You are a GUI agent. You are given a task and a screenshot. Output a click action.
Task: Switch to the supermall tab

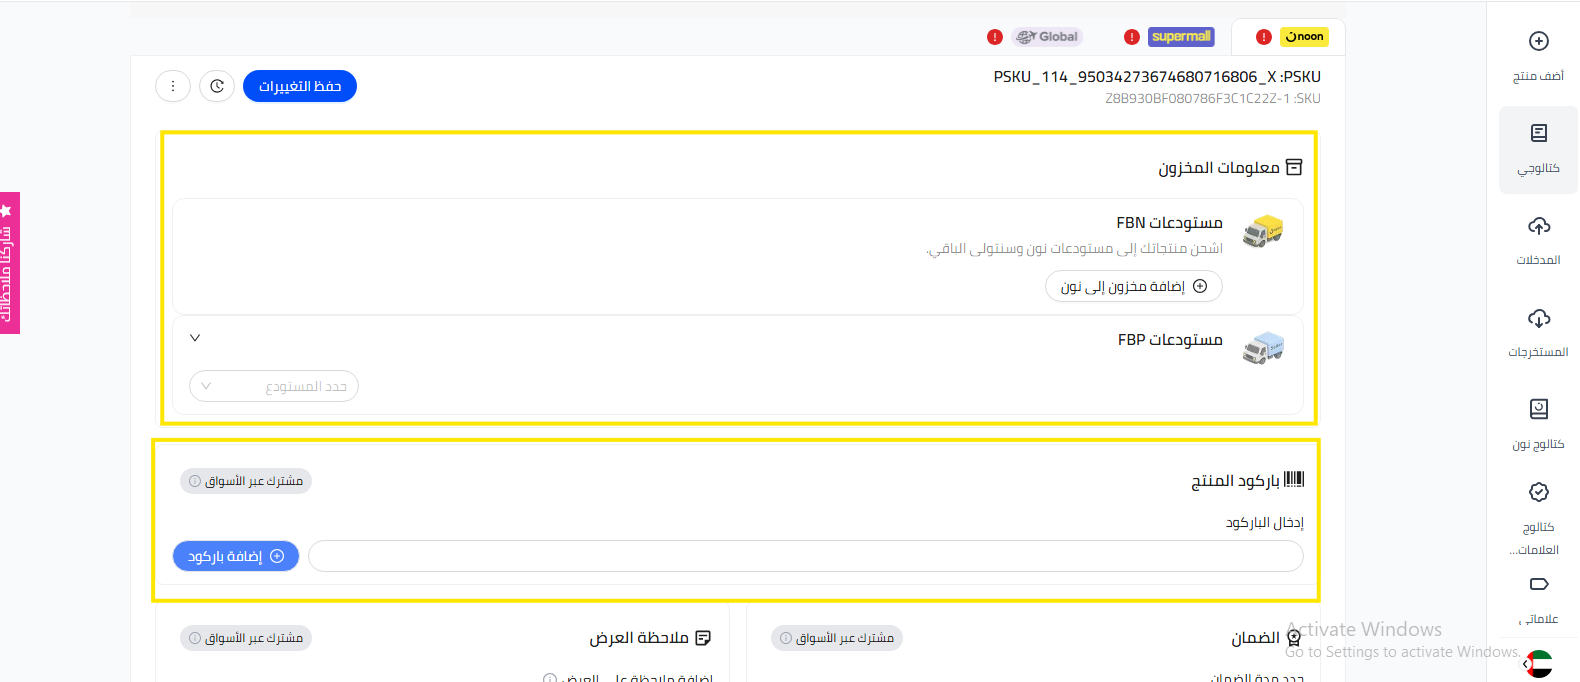pos(1180,37)
